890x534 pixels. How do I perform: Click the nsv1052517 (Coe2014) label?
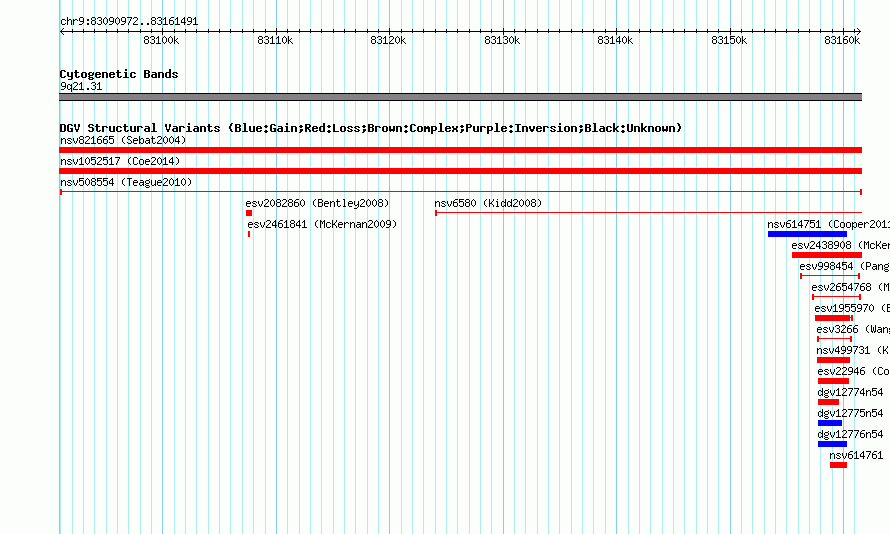pos(120,161)
